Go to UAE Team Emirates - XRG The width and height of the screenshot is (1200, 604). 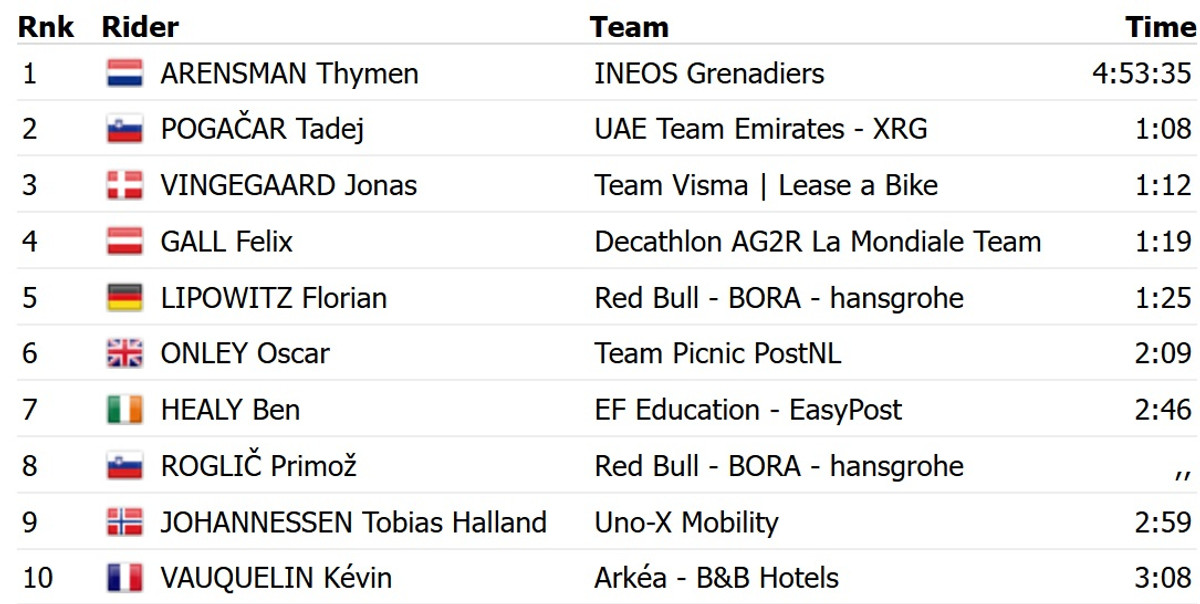760,130
